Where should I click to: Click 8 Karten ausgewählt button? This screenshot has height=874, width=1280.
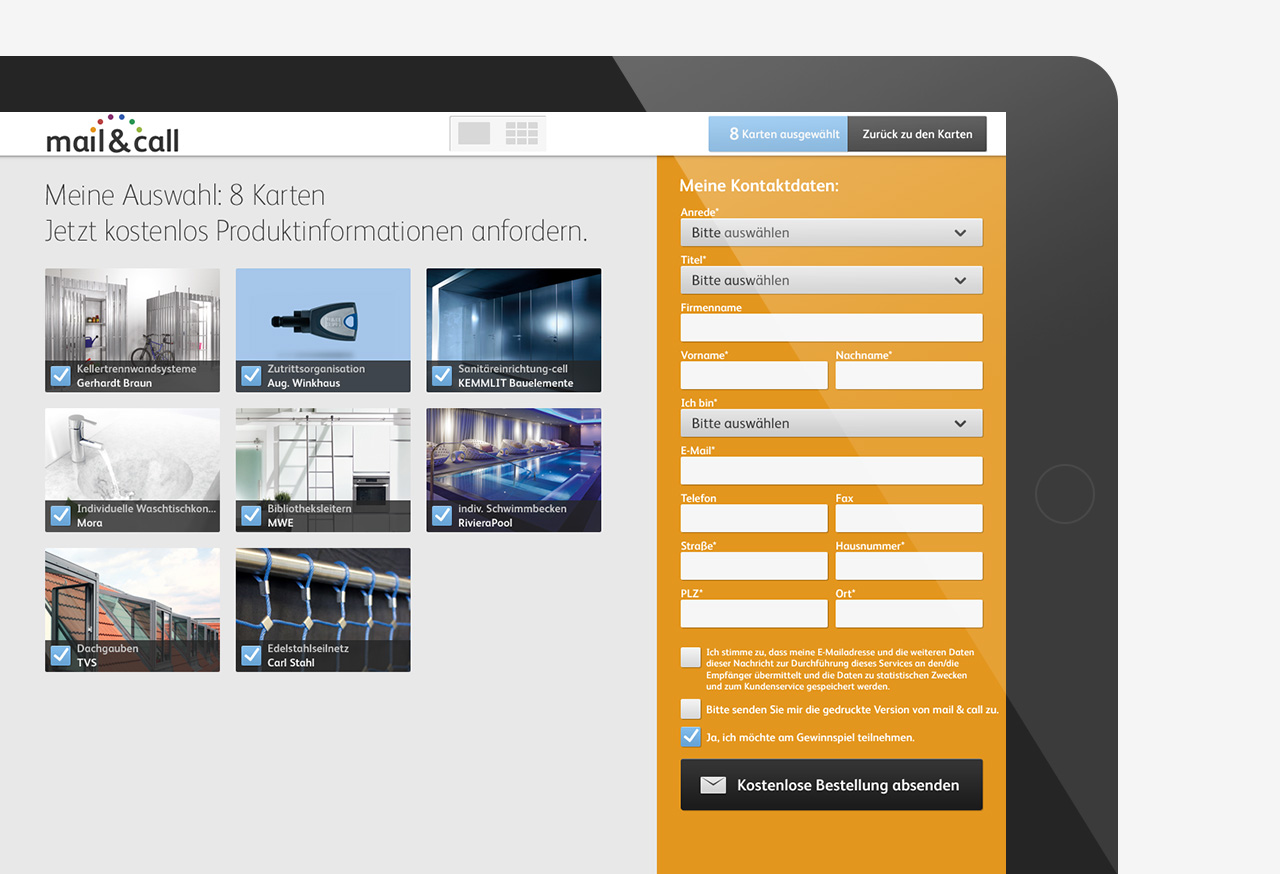coord(778,134)
